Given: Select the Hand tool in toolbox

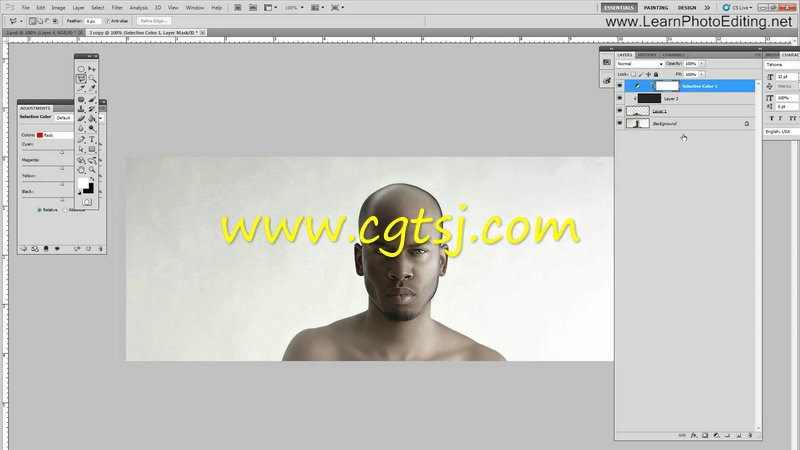Looking at the screenshot, I should [81, 169].
